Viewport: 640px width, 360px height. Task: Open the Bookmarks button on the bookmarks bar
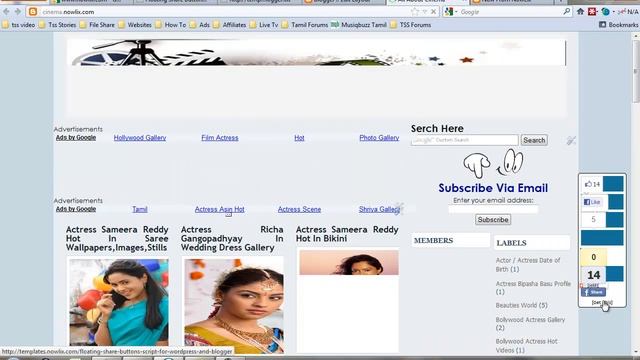click(618, 25)
